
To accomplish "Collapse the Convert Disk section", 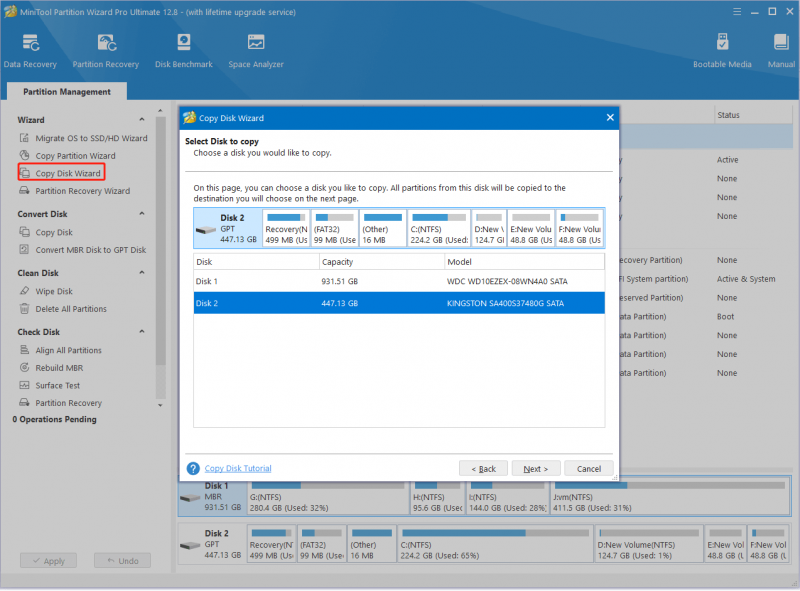I will pyautogui.click(x=142, y=214).
